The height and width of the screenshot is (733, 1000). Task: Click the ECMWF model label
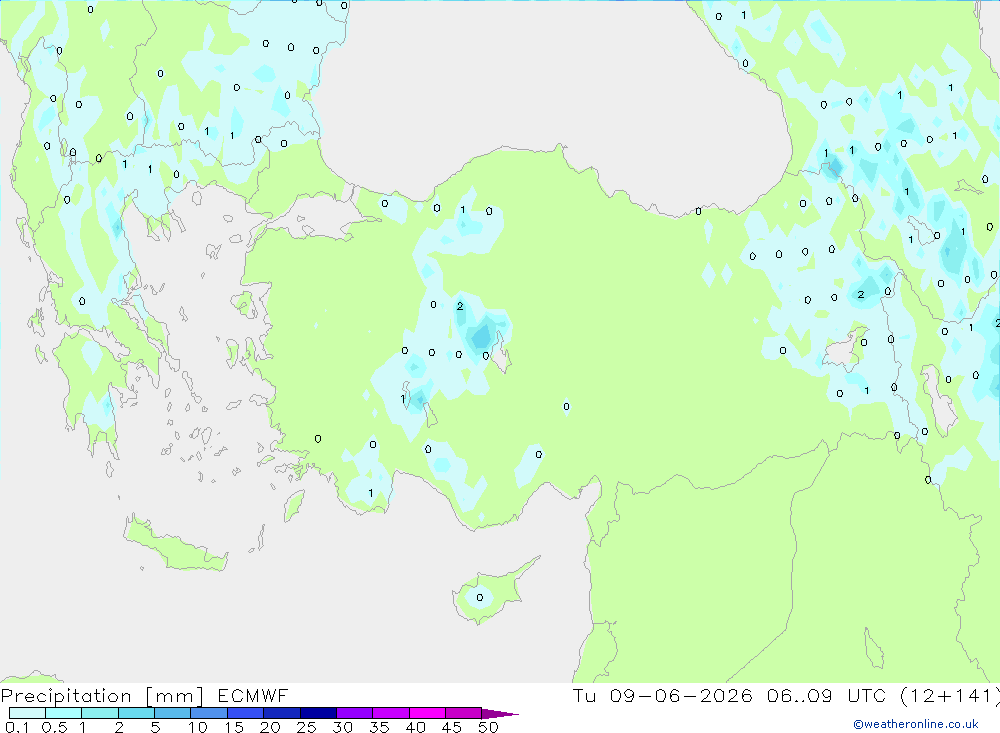click(253, 695)
